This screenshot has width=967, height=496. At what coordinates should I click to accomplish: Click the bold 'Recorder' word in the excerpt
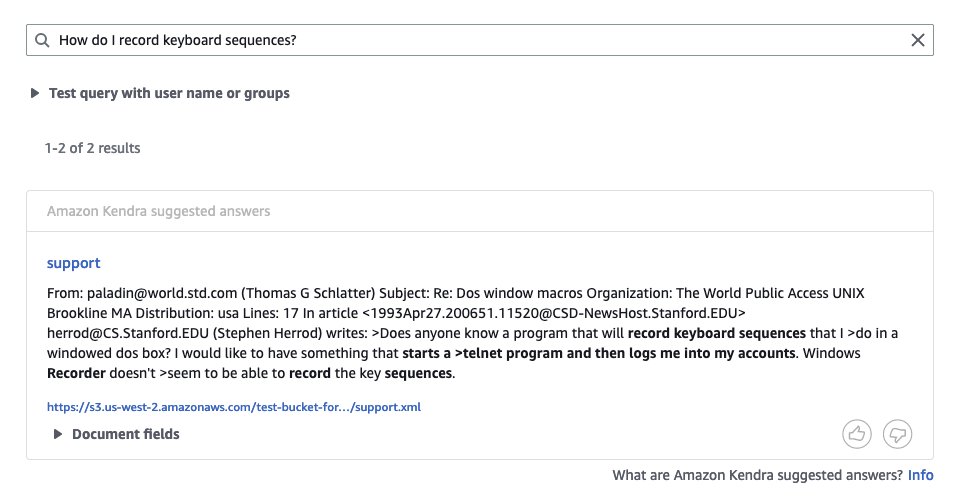click(76, 373)
